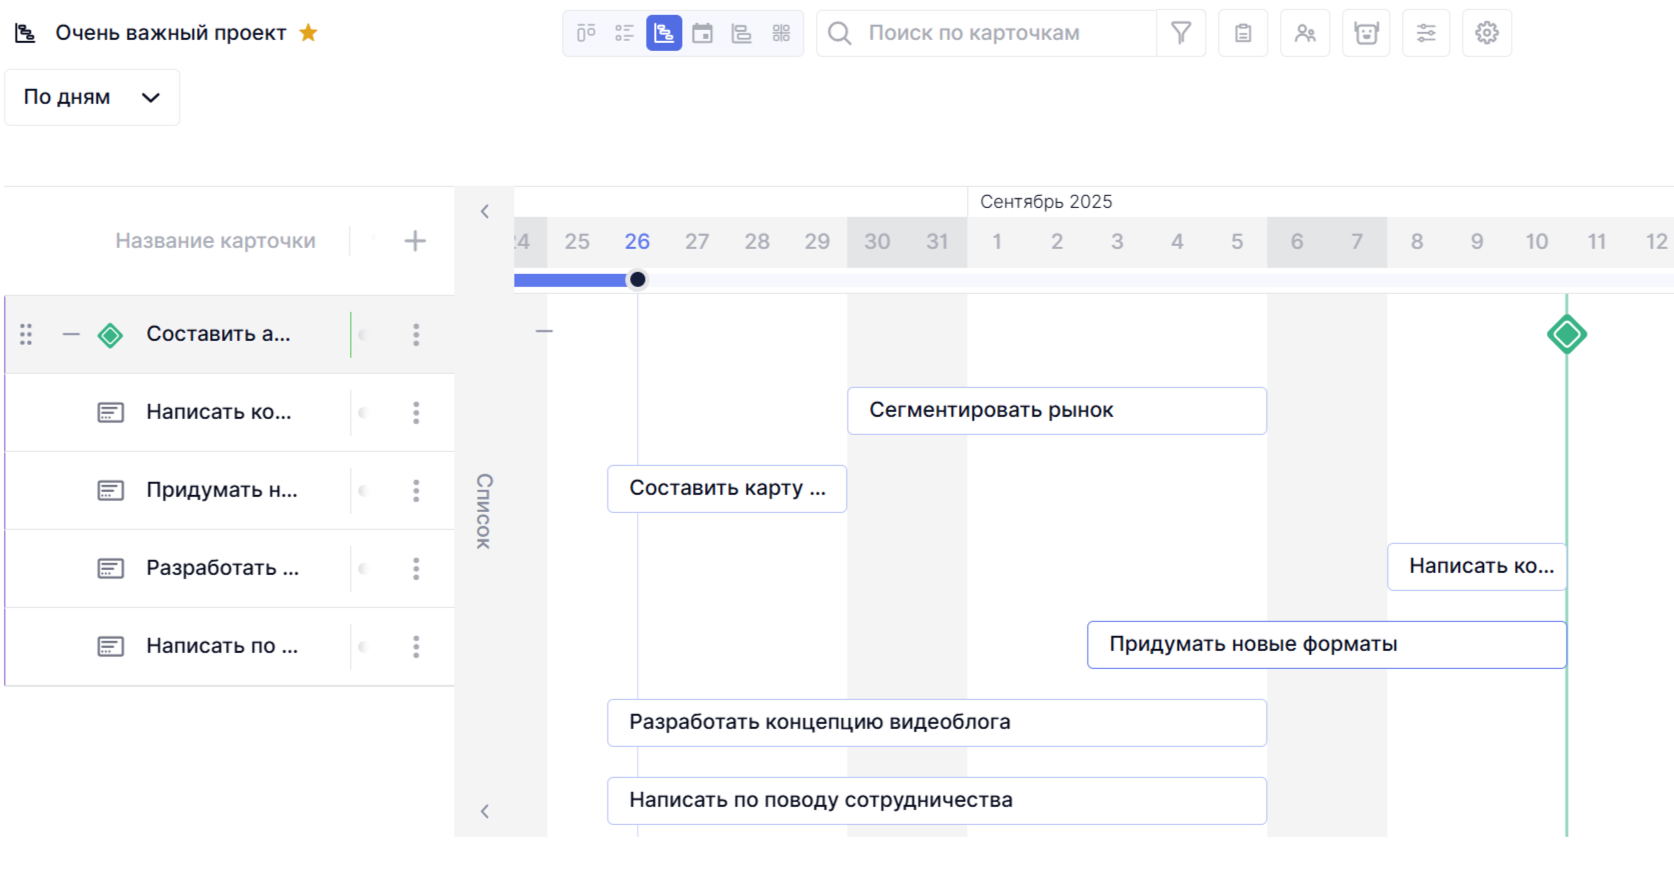Screen dimensions: 1674x895
Task: Open the "По дням" scale dropdown
Action: click(x=92, y=97)
